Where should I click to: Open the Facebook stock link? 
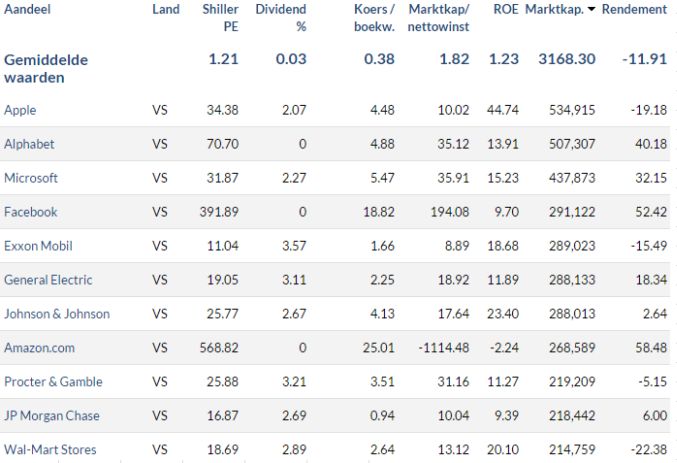(30, 212)
